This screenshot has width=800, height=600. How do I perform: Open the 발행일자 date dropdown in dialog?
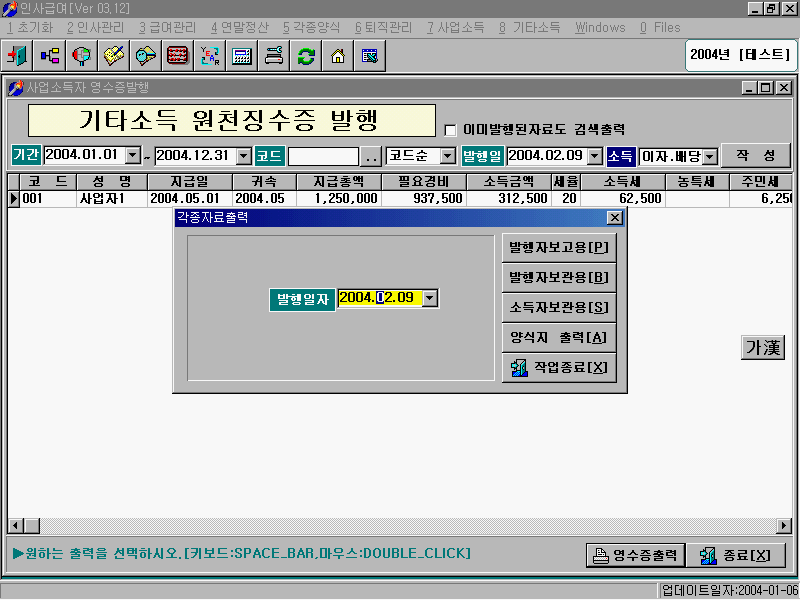point(430,298)
